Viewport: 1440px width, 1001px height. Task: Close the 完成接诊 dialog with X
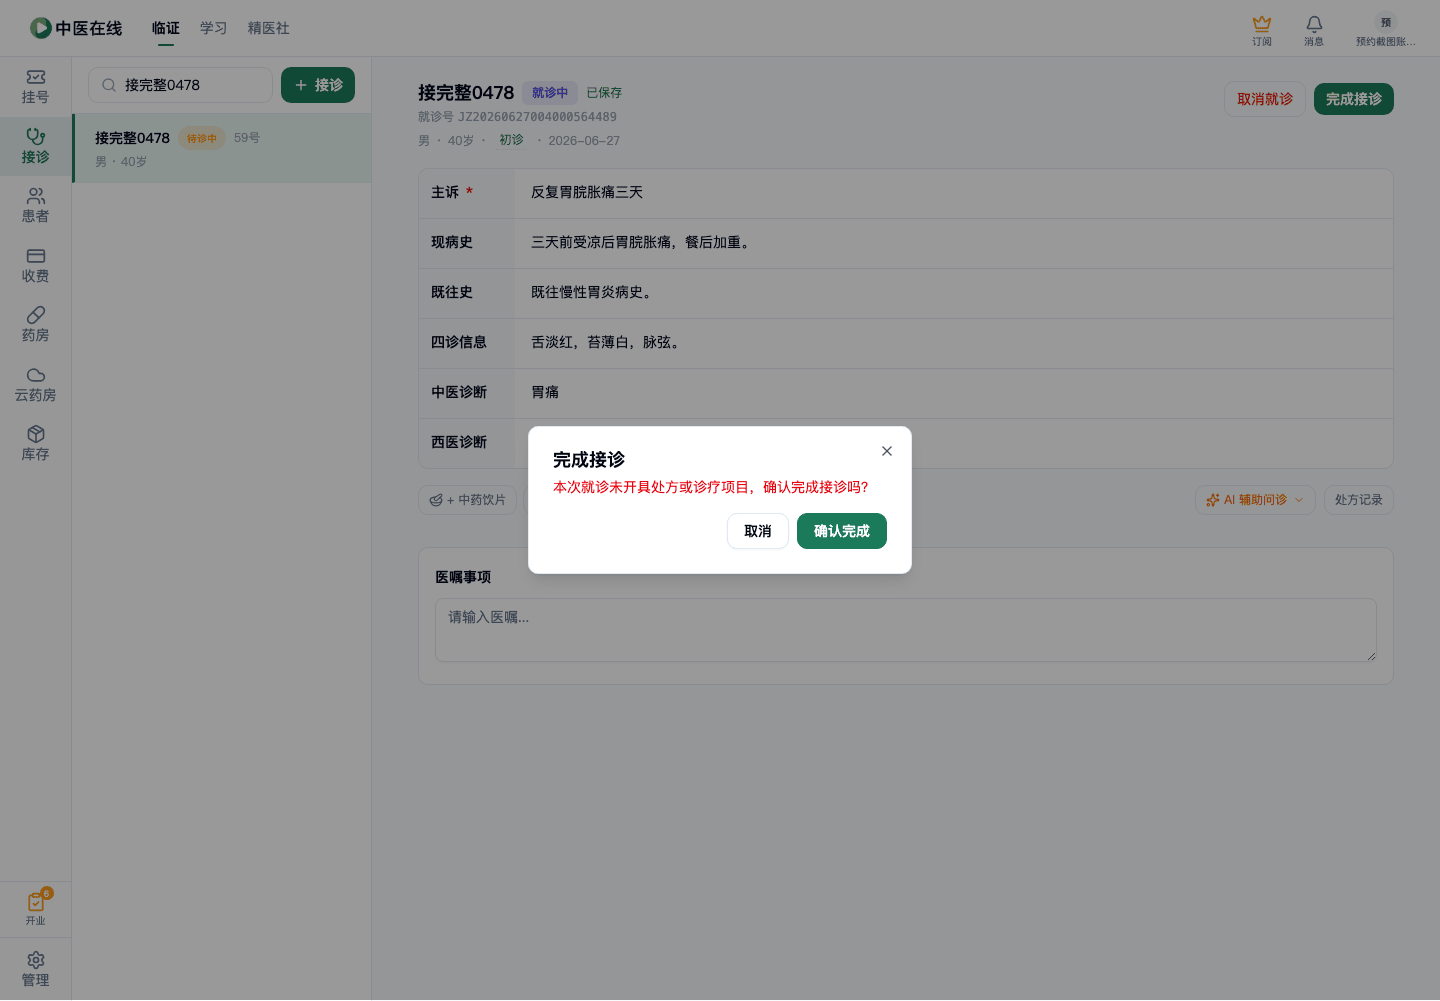point(887,451)
